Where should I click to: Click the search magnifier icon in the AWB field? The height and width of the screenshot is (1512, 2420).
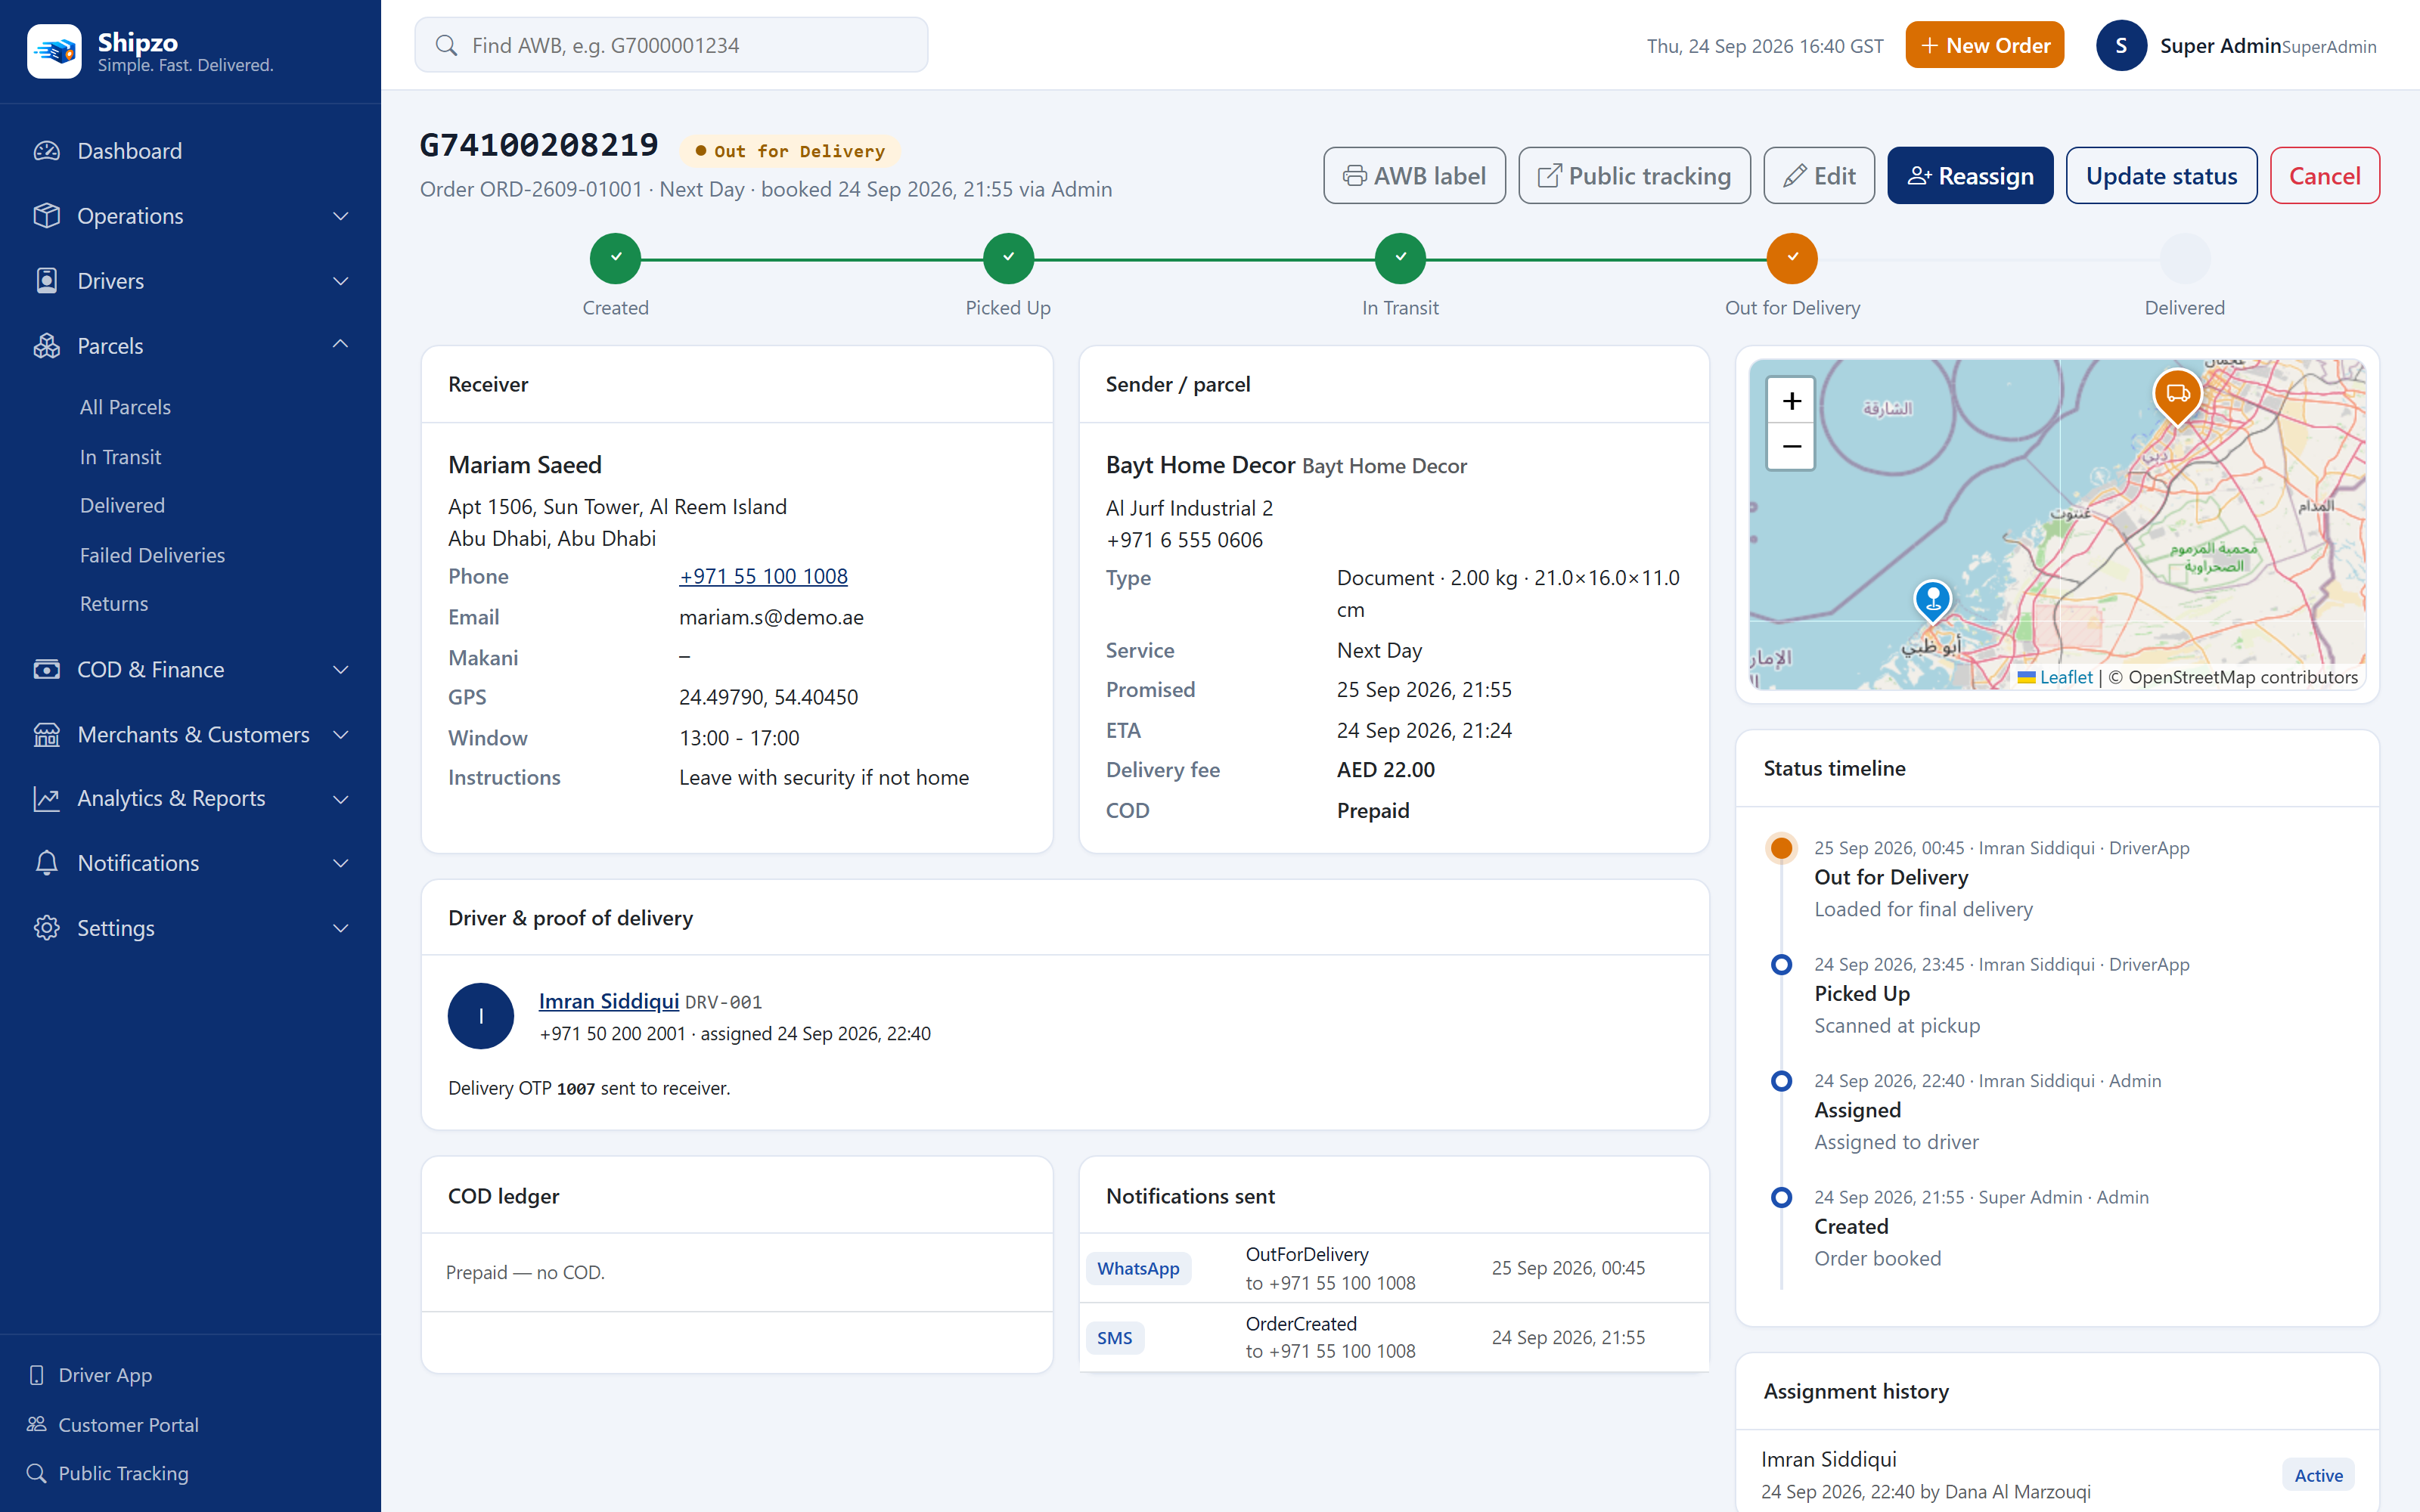pos(446,45)
